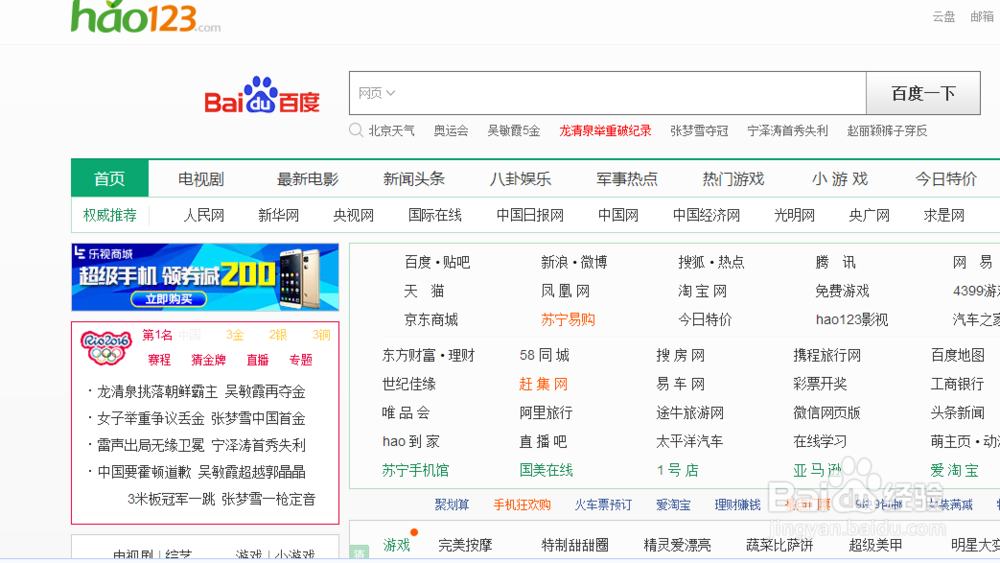Open the 热门游戏 tab
This screenshot has width=1000, height=563.
733,179
